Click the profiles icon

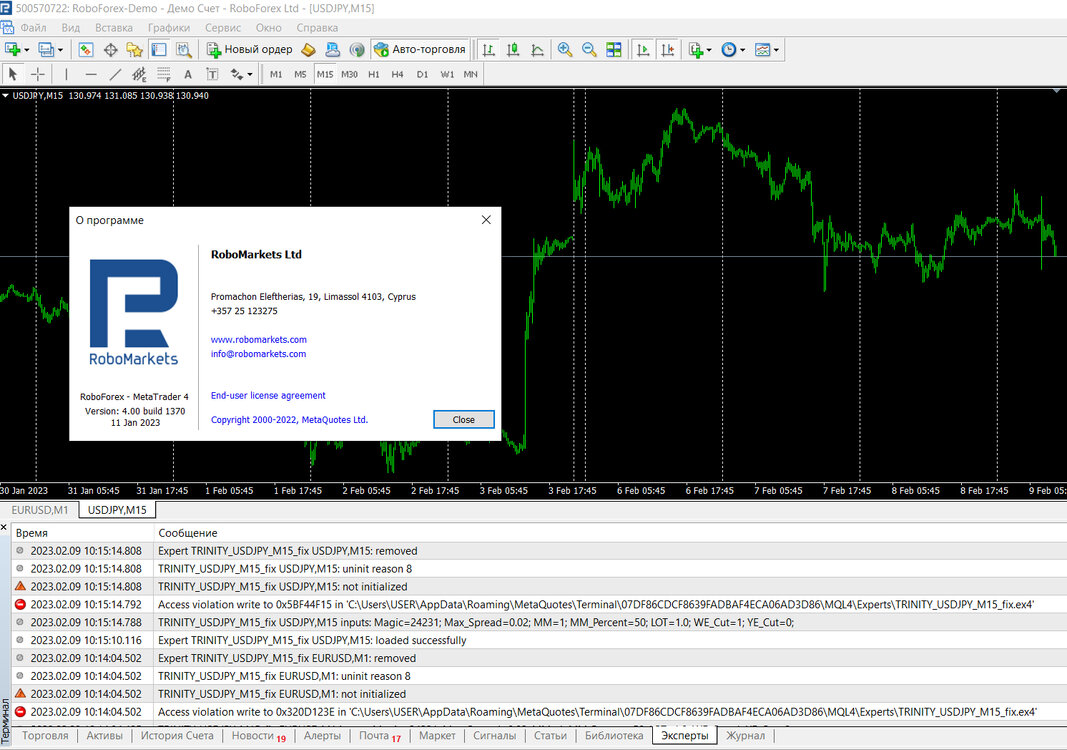point(46,50)
